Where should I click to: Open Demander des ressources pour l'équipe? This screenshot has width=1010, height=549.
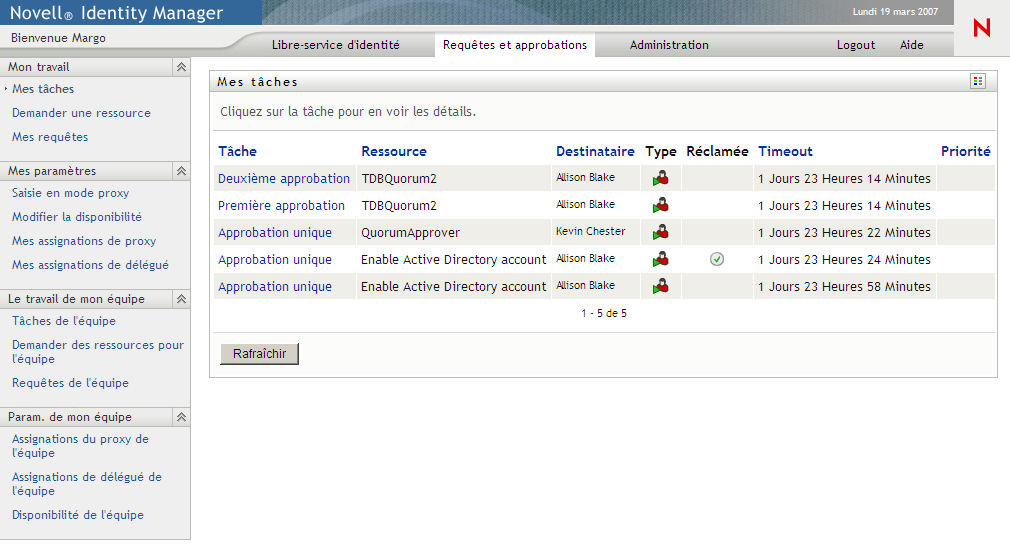click(x=98, y=352)
